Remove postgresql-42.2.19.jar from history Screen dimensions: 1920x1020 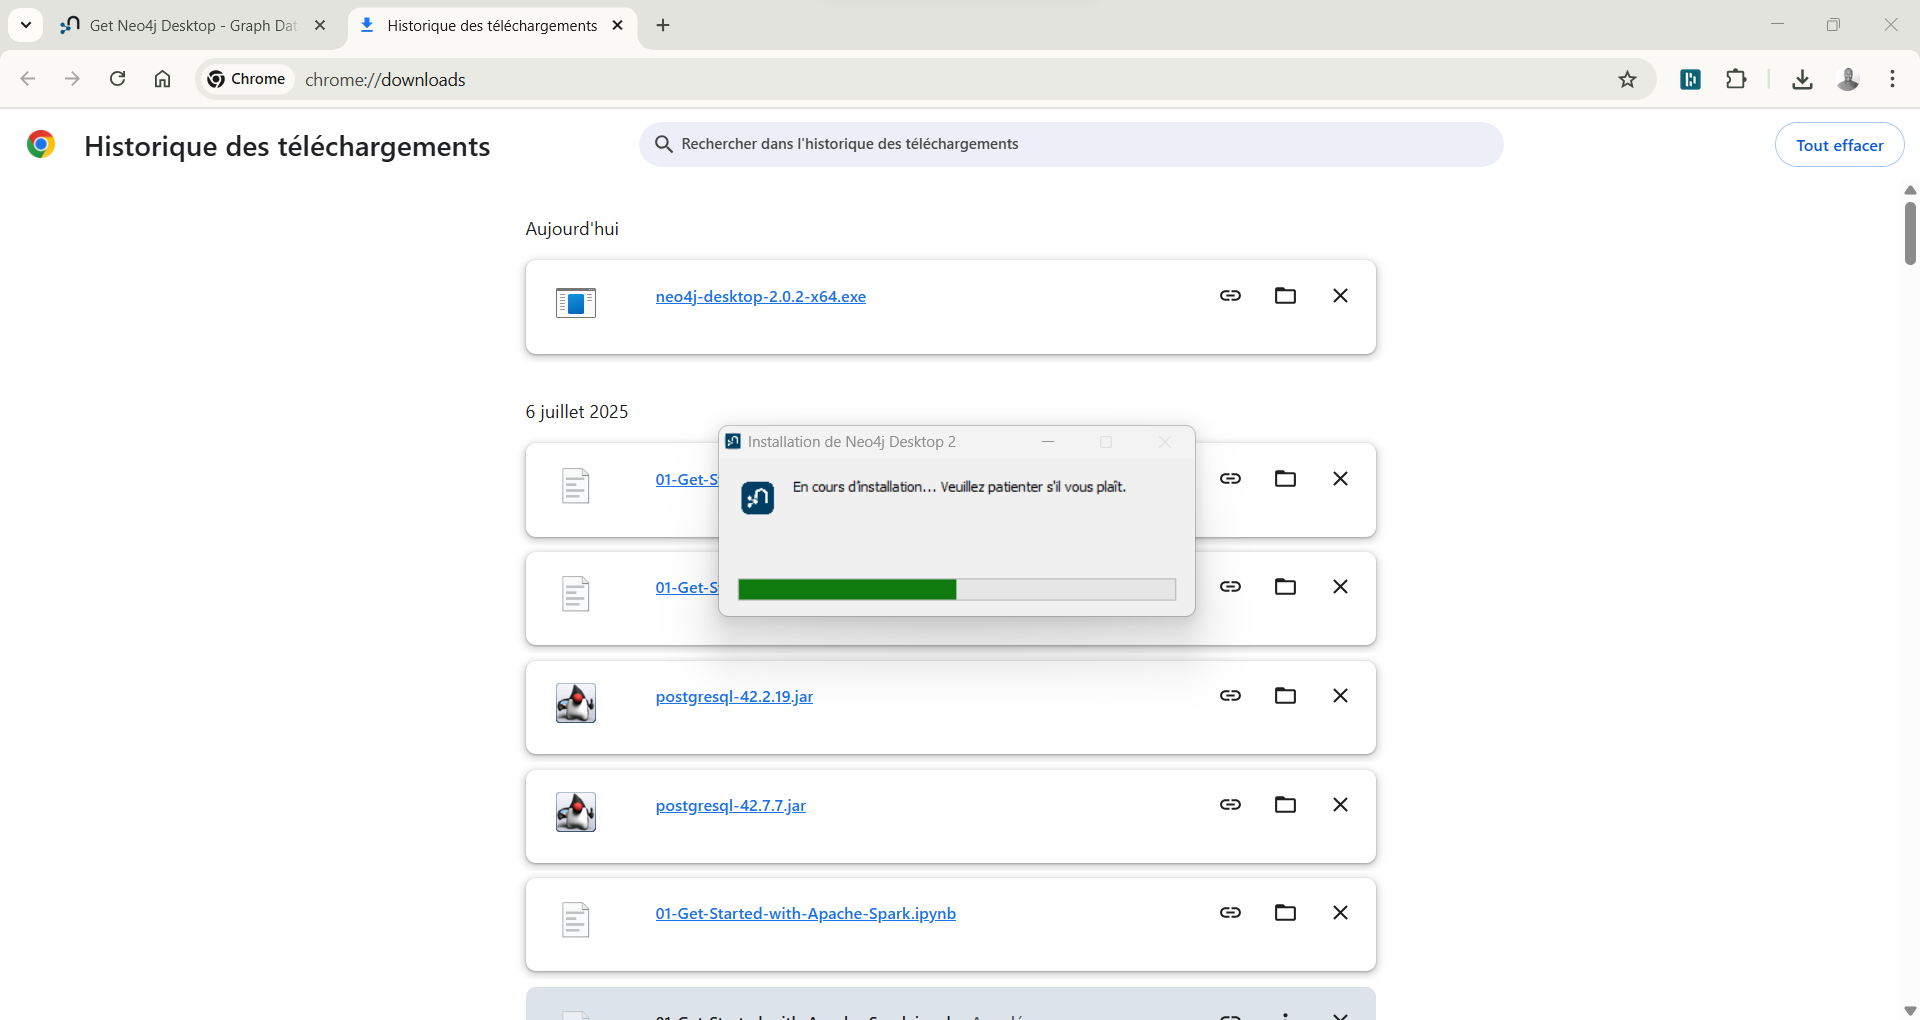tap(1340, 696)
